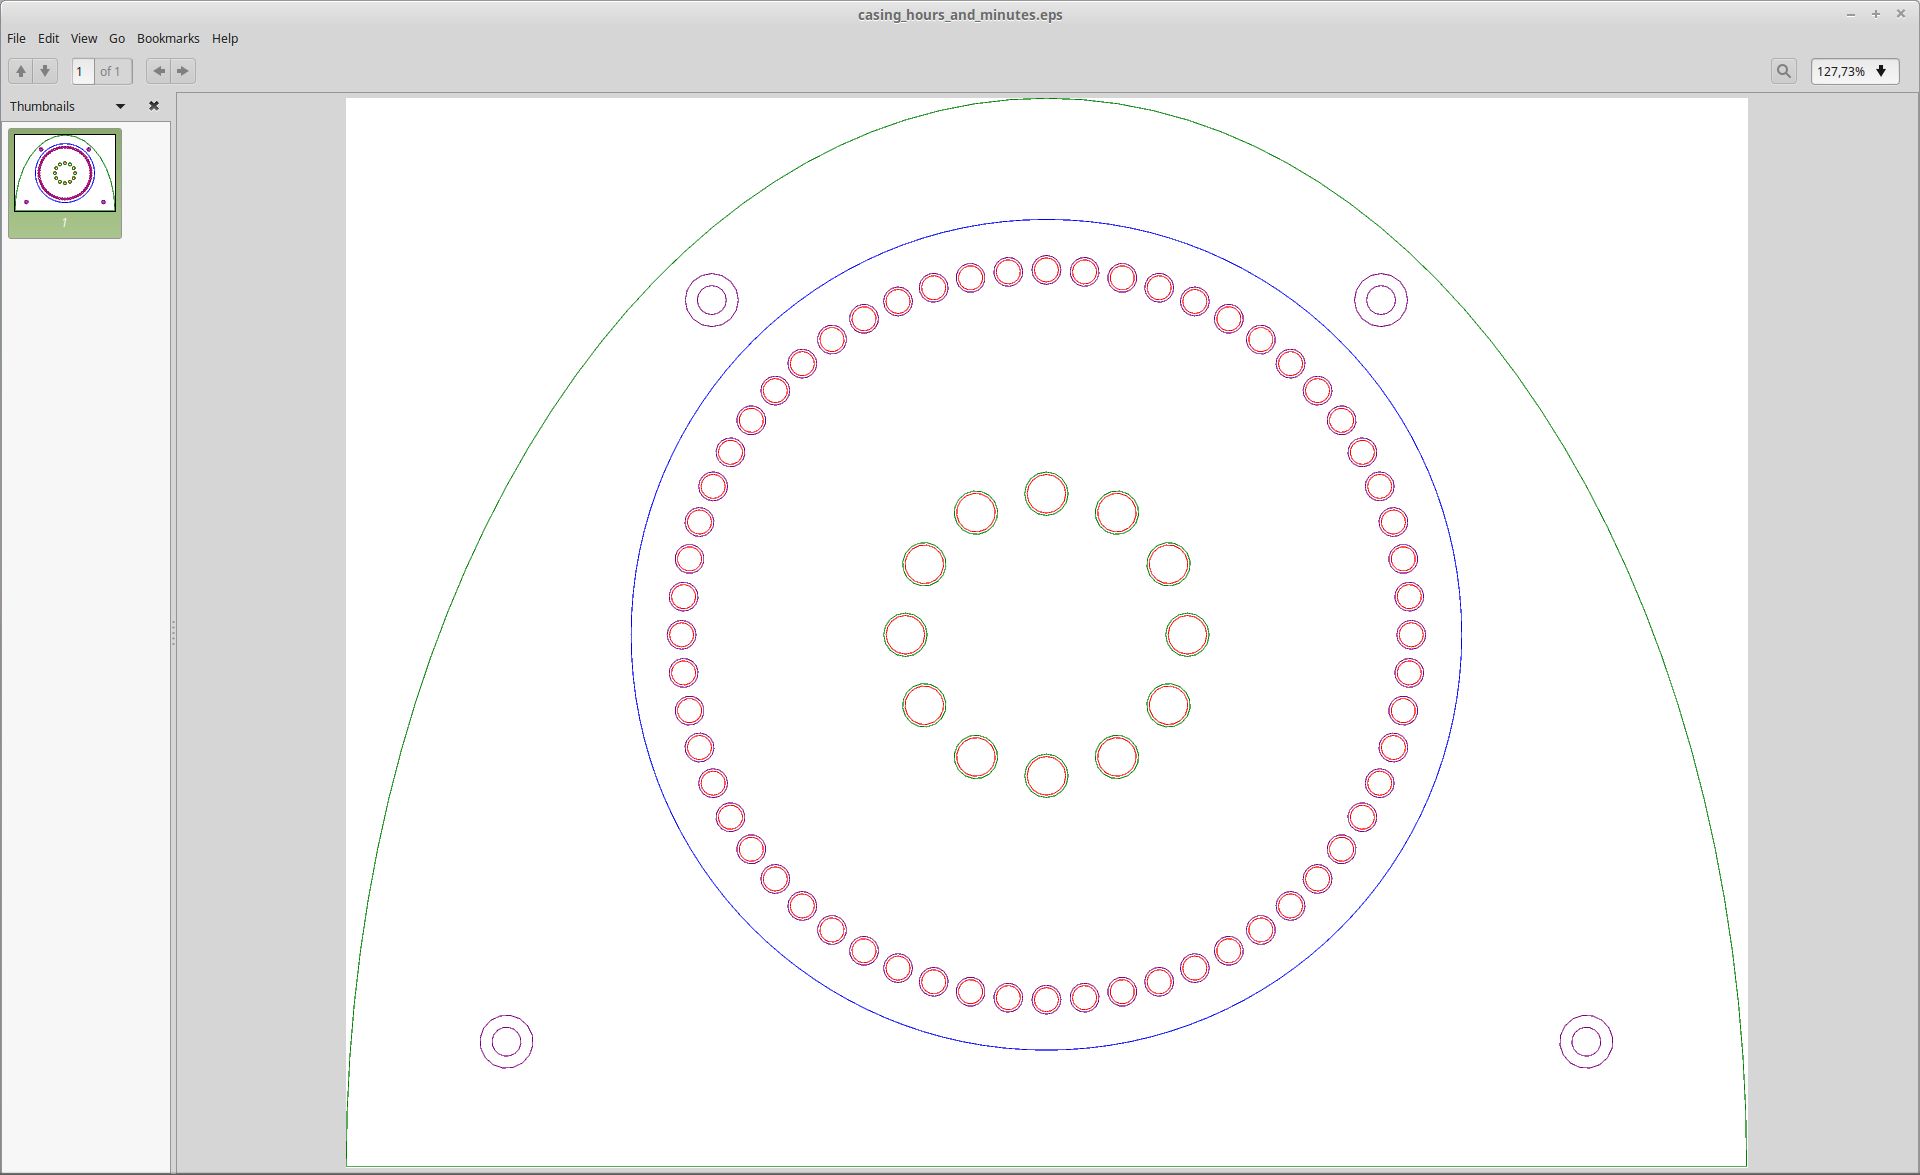Open the File menu

click(x=17, y=38)
